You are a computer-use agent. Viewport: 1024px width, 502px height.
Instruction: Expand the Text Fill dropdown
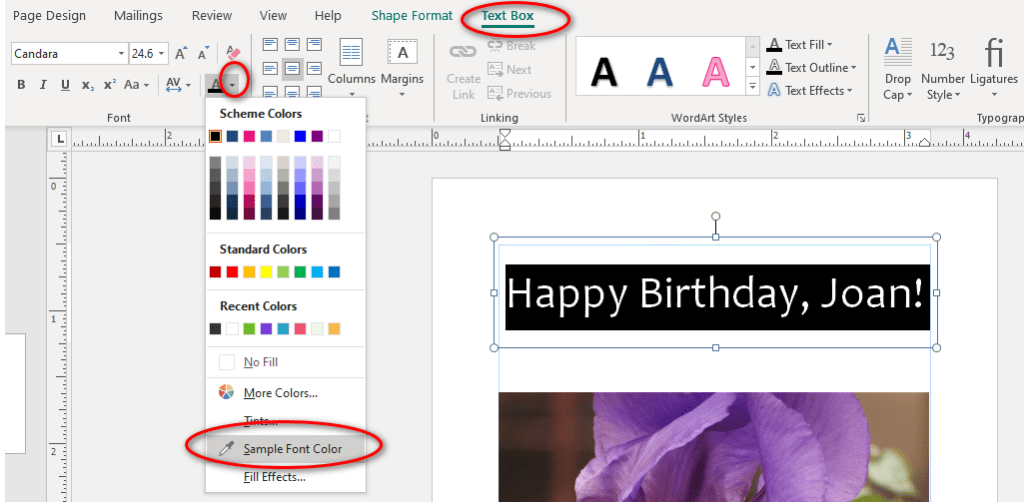click(x=829, y=45)
